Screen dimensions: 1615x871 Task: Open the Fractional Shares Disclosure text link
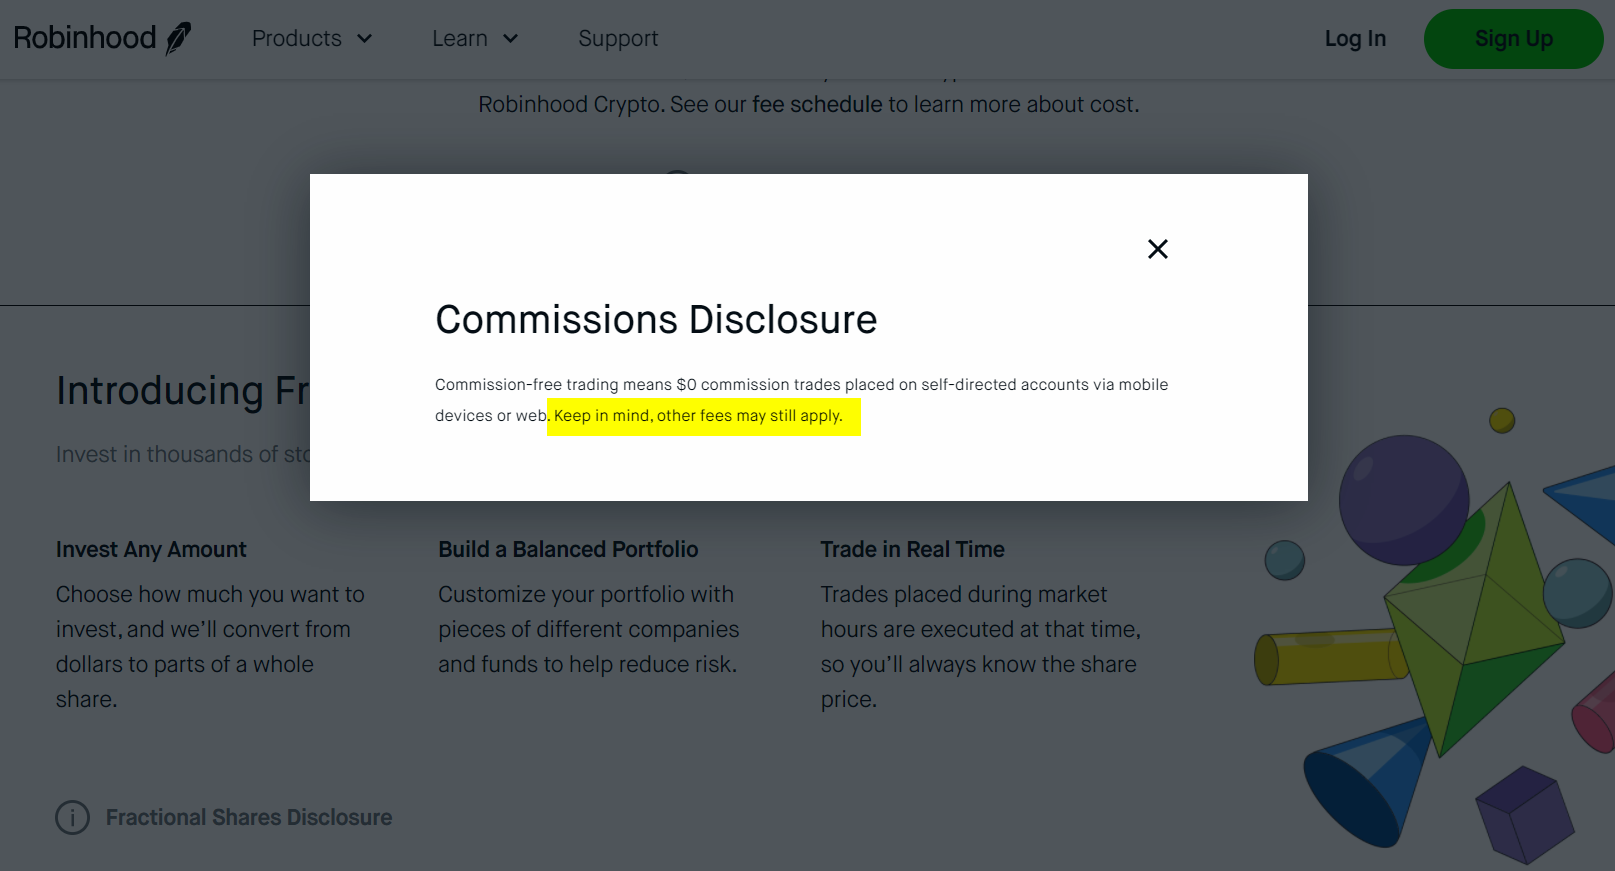pos(249,817)
